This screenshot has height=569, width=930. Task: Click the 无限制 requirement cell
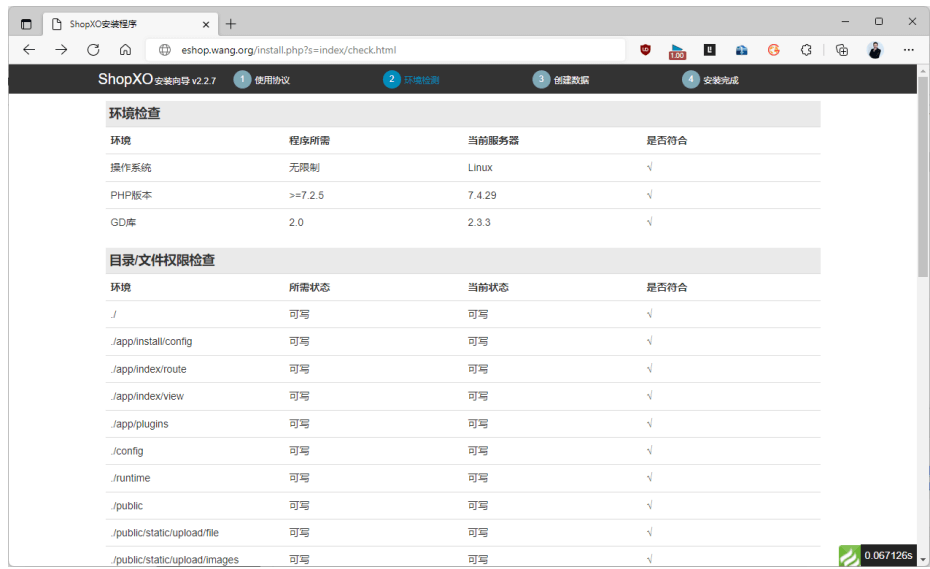pyautogui.click(x=304, y=168)
